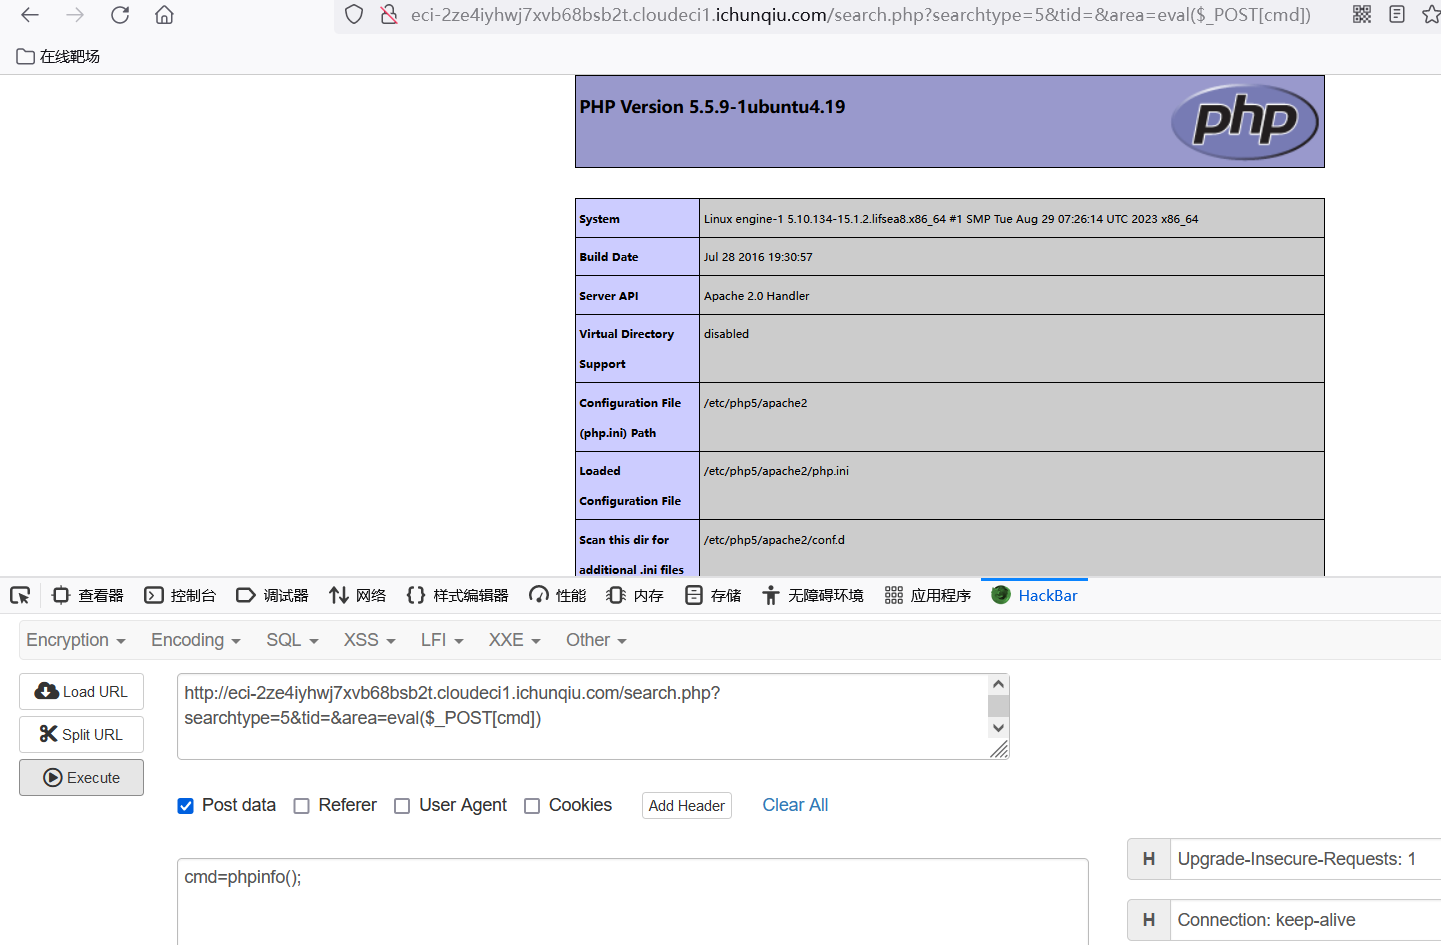The image size is (1441, 945).
Task: Open the Other dropdown menu
Action: tap(596, 640)
